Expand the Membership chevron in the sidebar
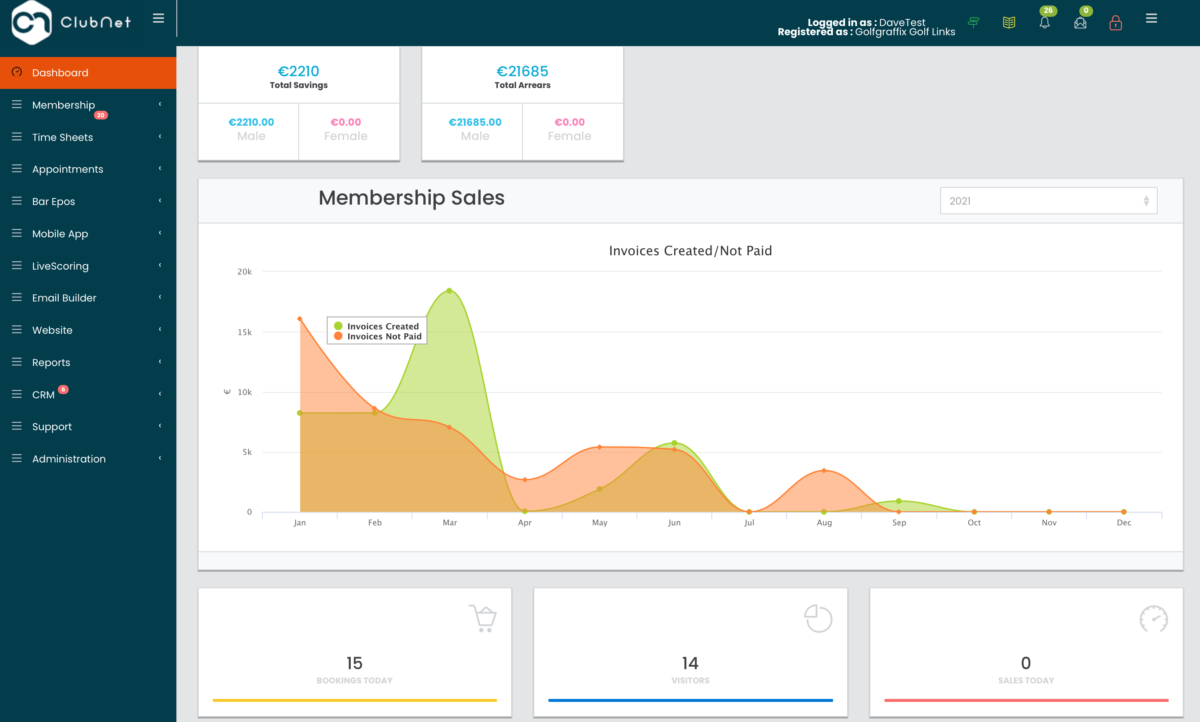Screen dimensions: 1200x722 (160, 105)
